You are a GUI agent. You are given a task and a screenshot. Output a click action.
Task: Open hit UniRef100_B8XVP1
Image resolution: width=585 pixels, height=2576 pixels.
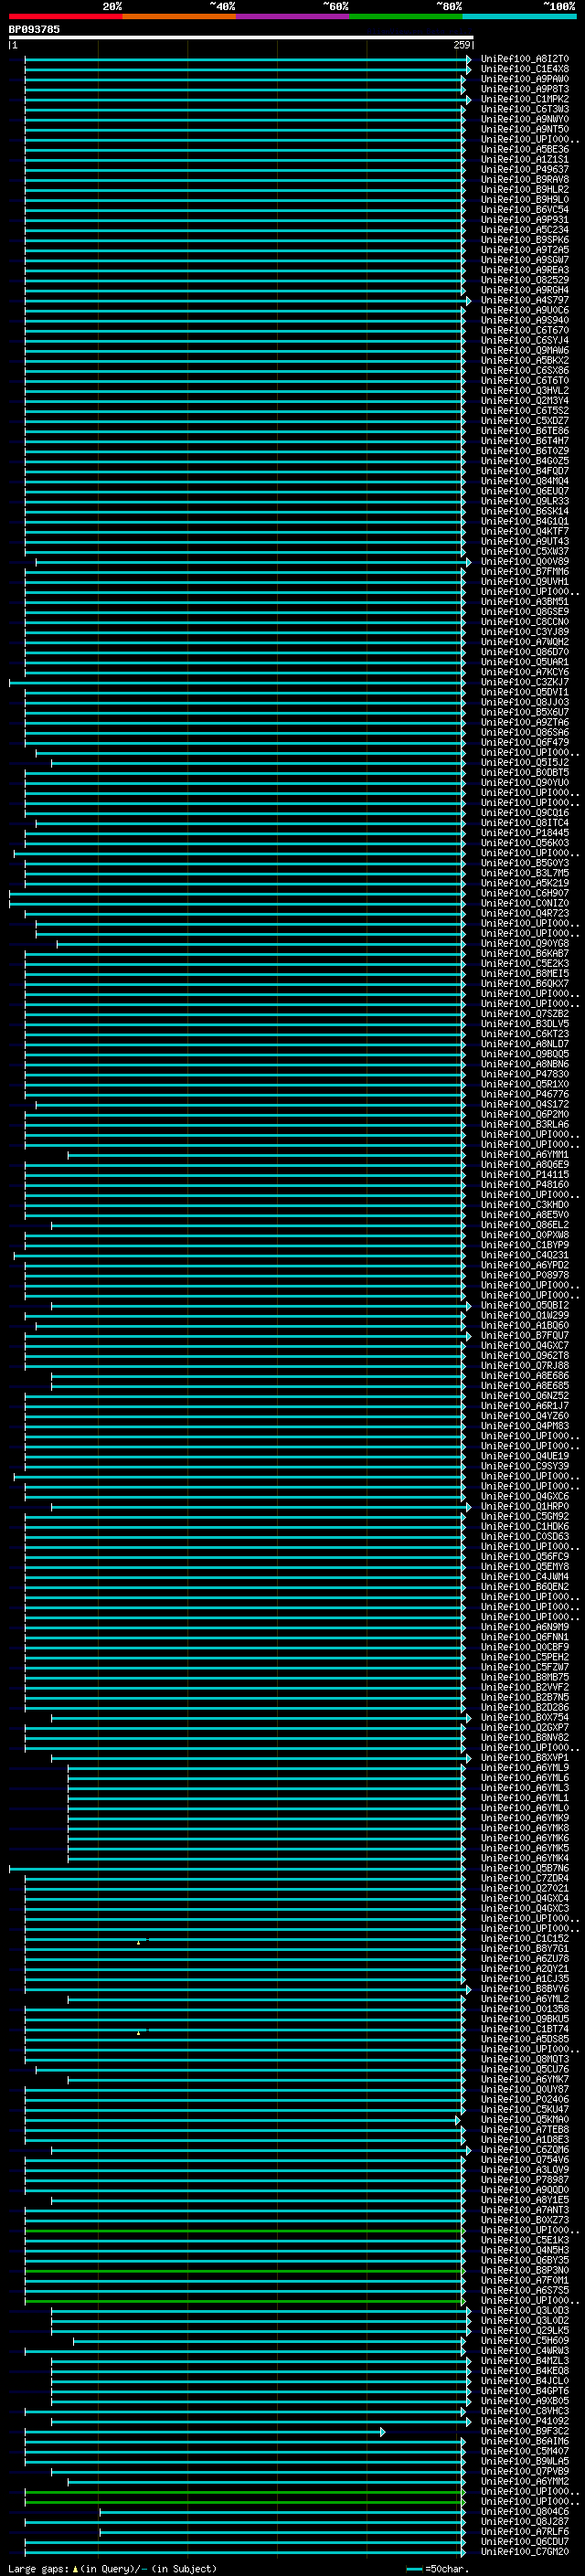524,1758
